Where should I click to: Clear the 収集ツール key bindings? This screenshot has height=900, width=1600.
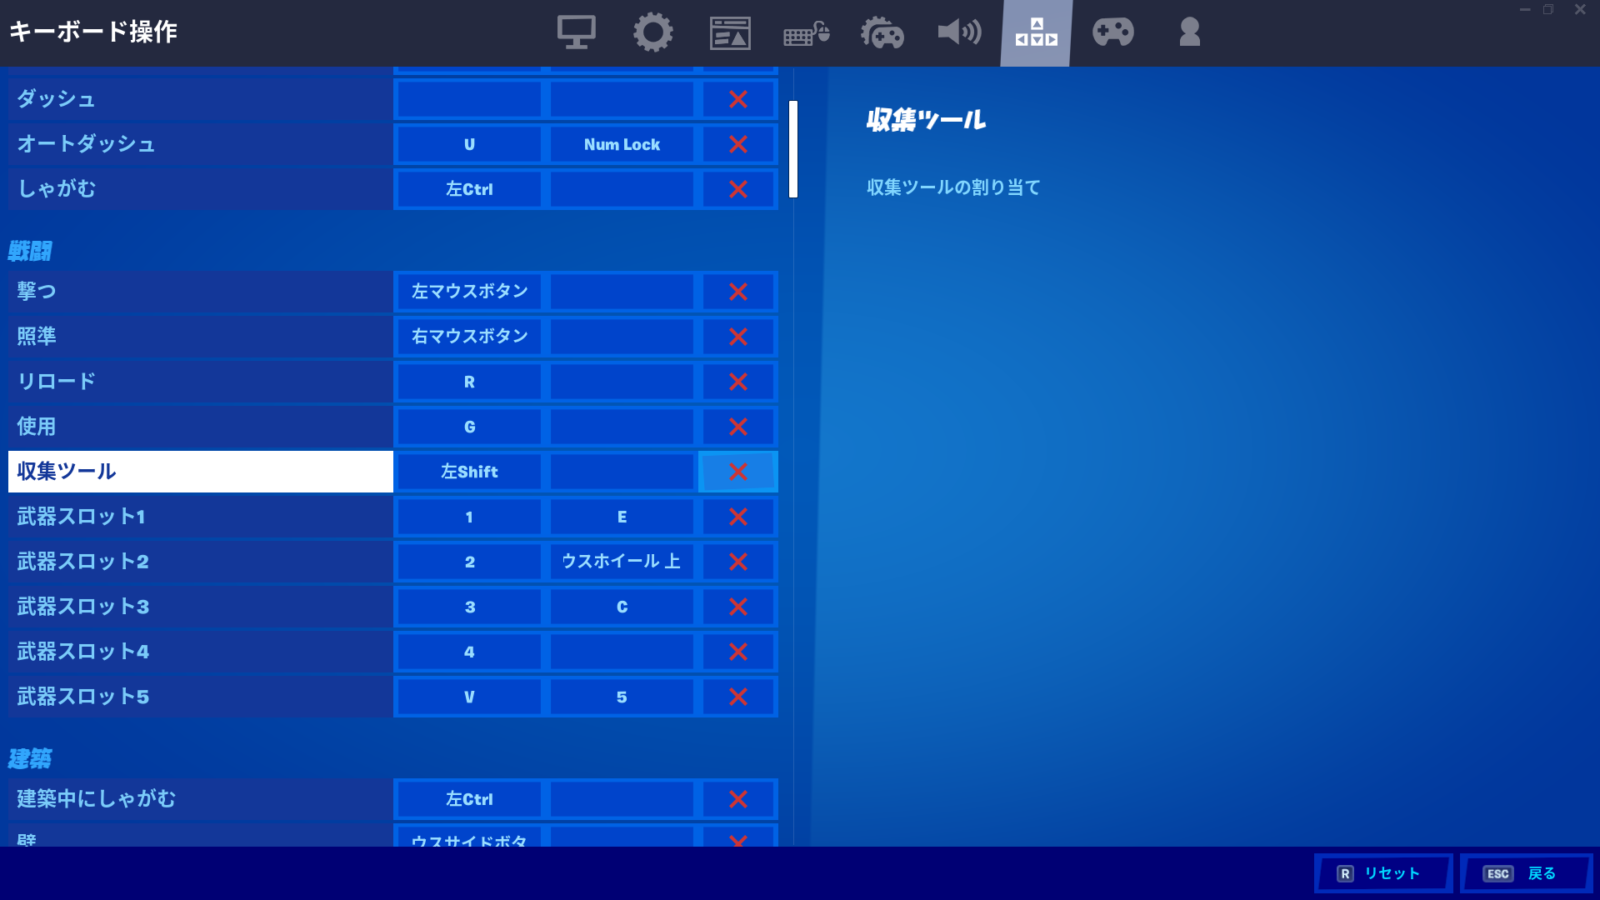(x=738, y=472)
